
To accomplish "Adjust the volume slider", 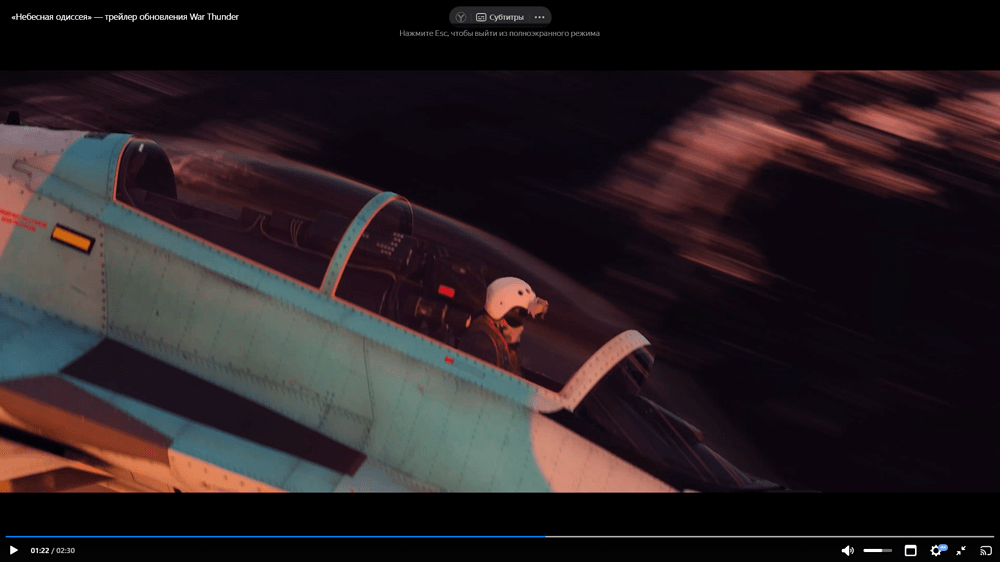I will (878, 550).
